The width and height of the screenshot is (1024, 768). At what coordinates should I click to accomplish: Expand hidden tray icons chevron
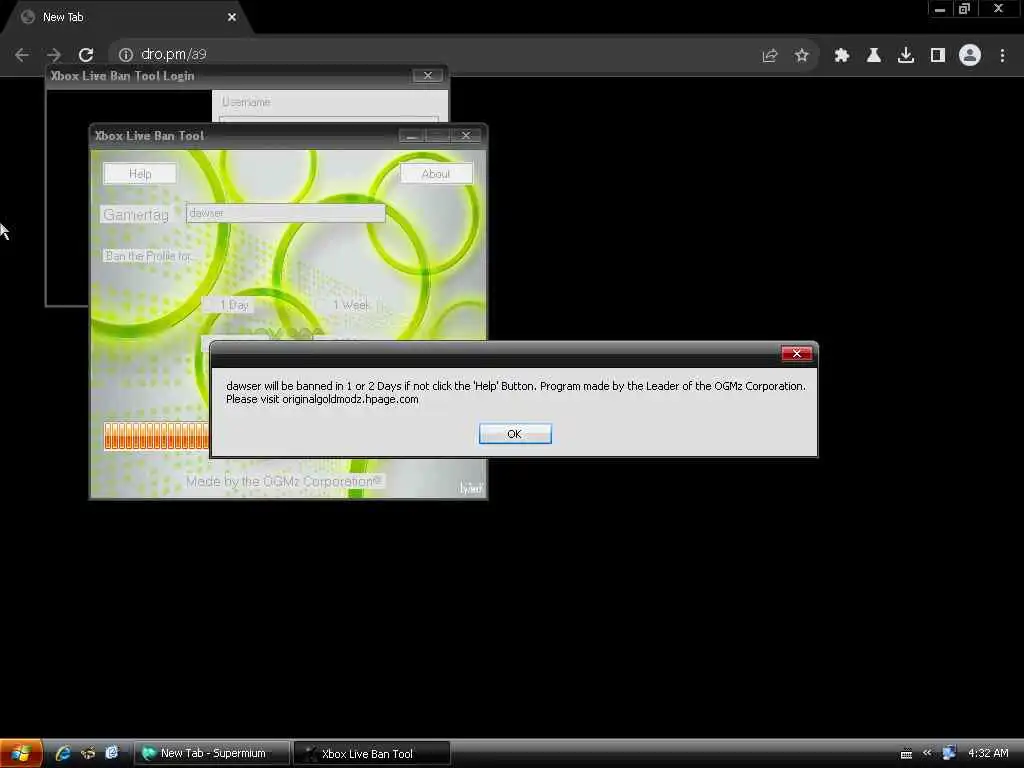click(927, 753)
